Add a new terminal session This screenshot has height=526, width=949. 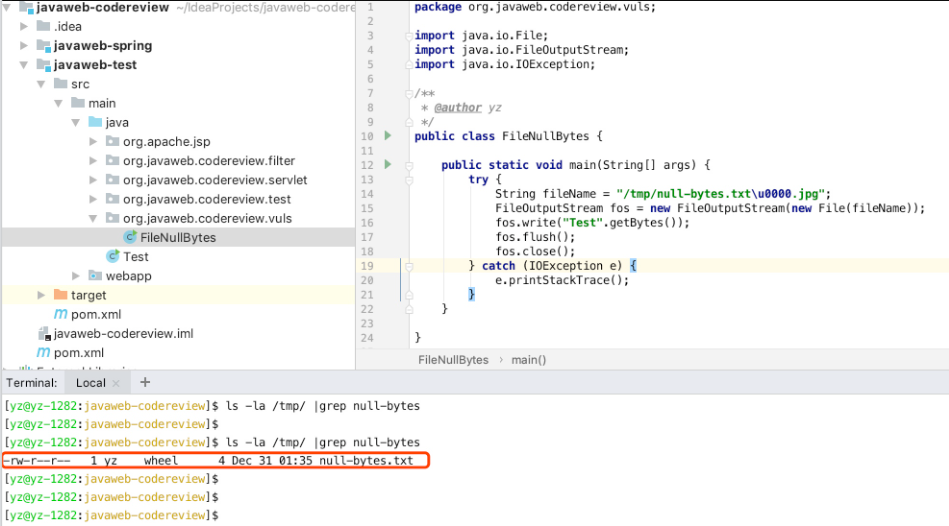tap(145, 383)
